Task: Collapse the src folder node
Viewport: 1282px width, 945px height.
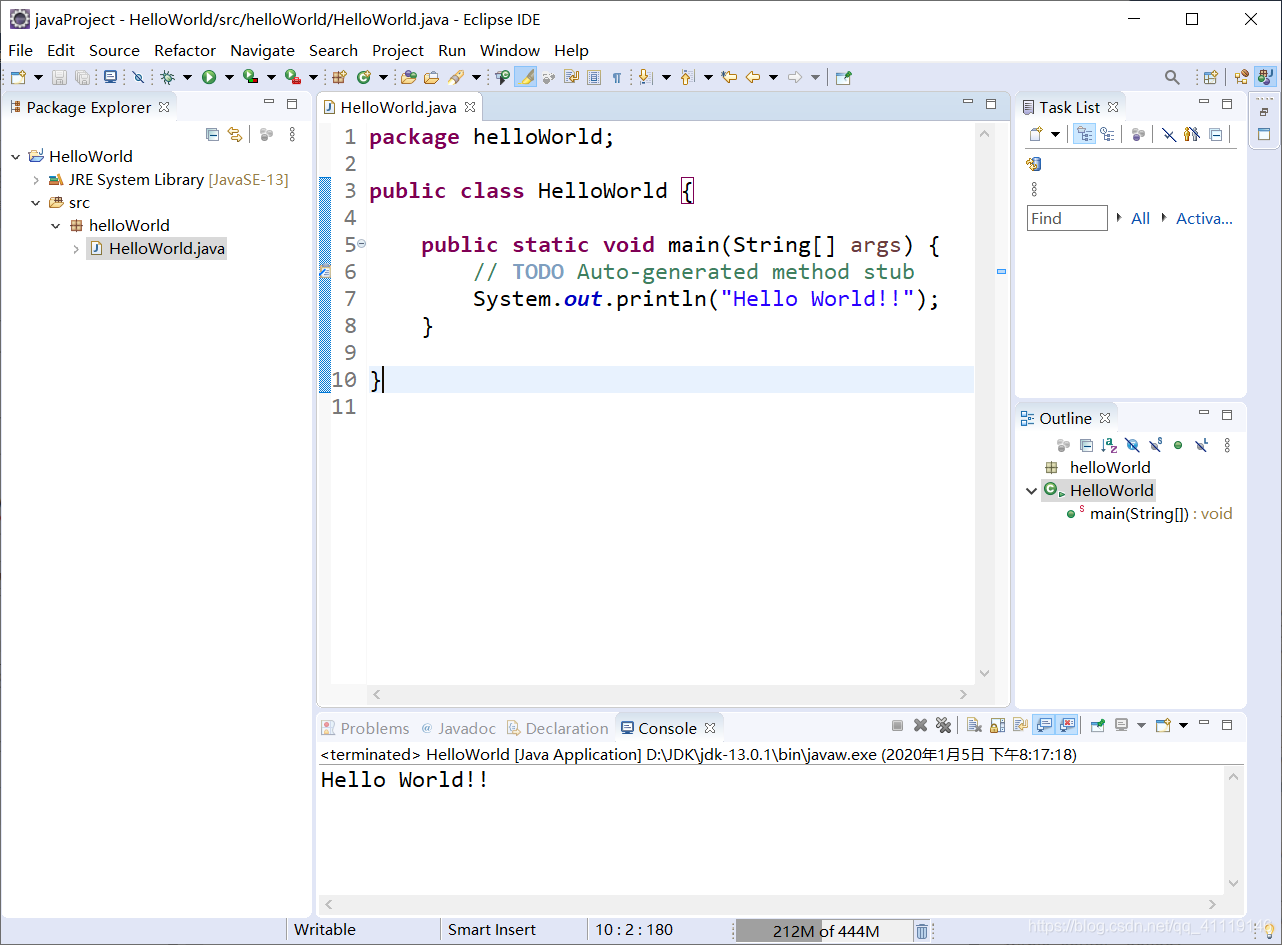Action: click(36, 203)
